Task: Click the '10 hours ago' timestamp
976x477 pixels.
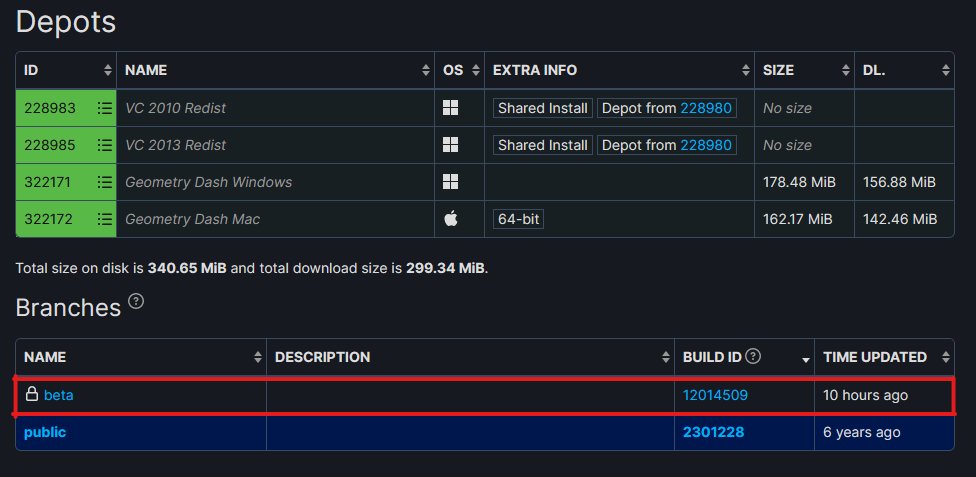Action: tap(865, 395)
